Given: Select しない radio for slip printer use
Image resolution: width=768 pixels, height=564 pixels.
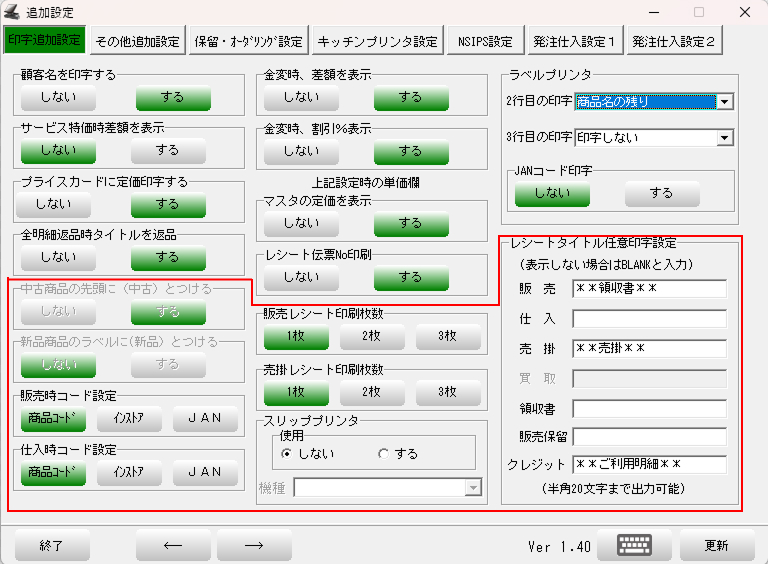Looking at the screenshot, I should click(288, 453).
